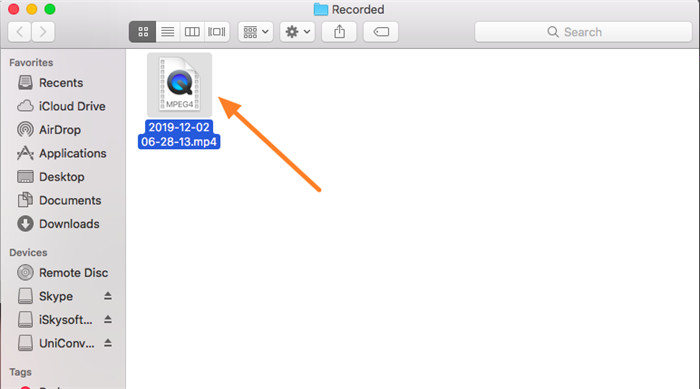Switch to icon view mode

(143, 32)
